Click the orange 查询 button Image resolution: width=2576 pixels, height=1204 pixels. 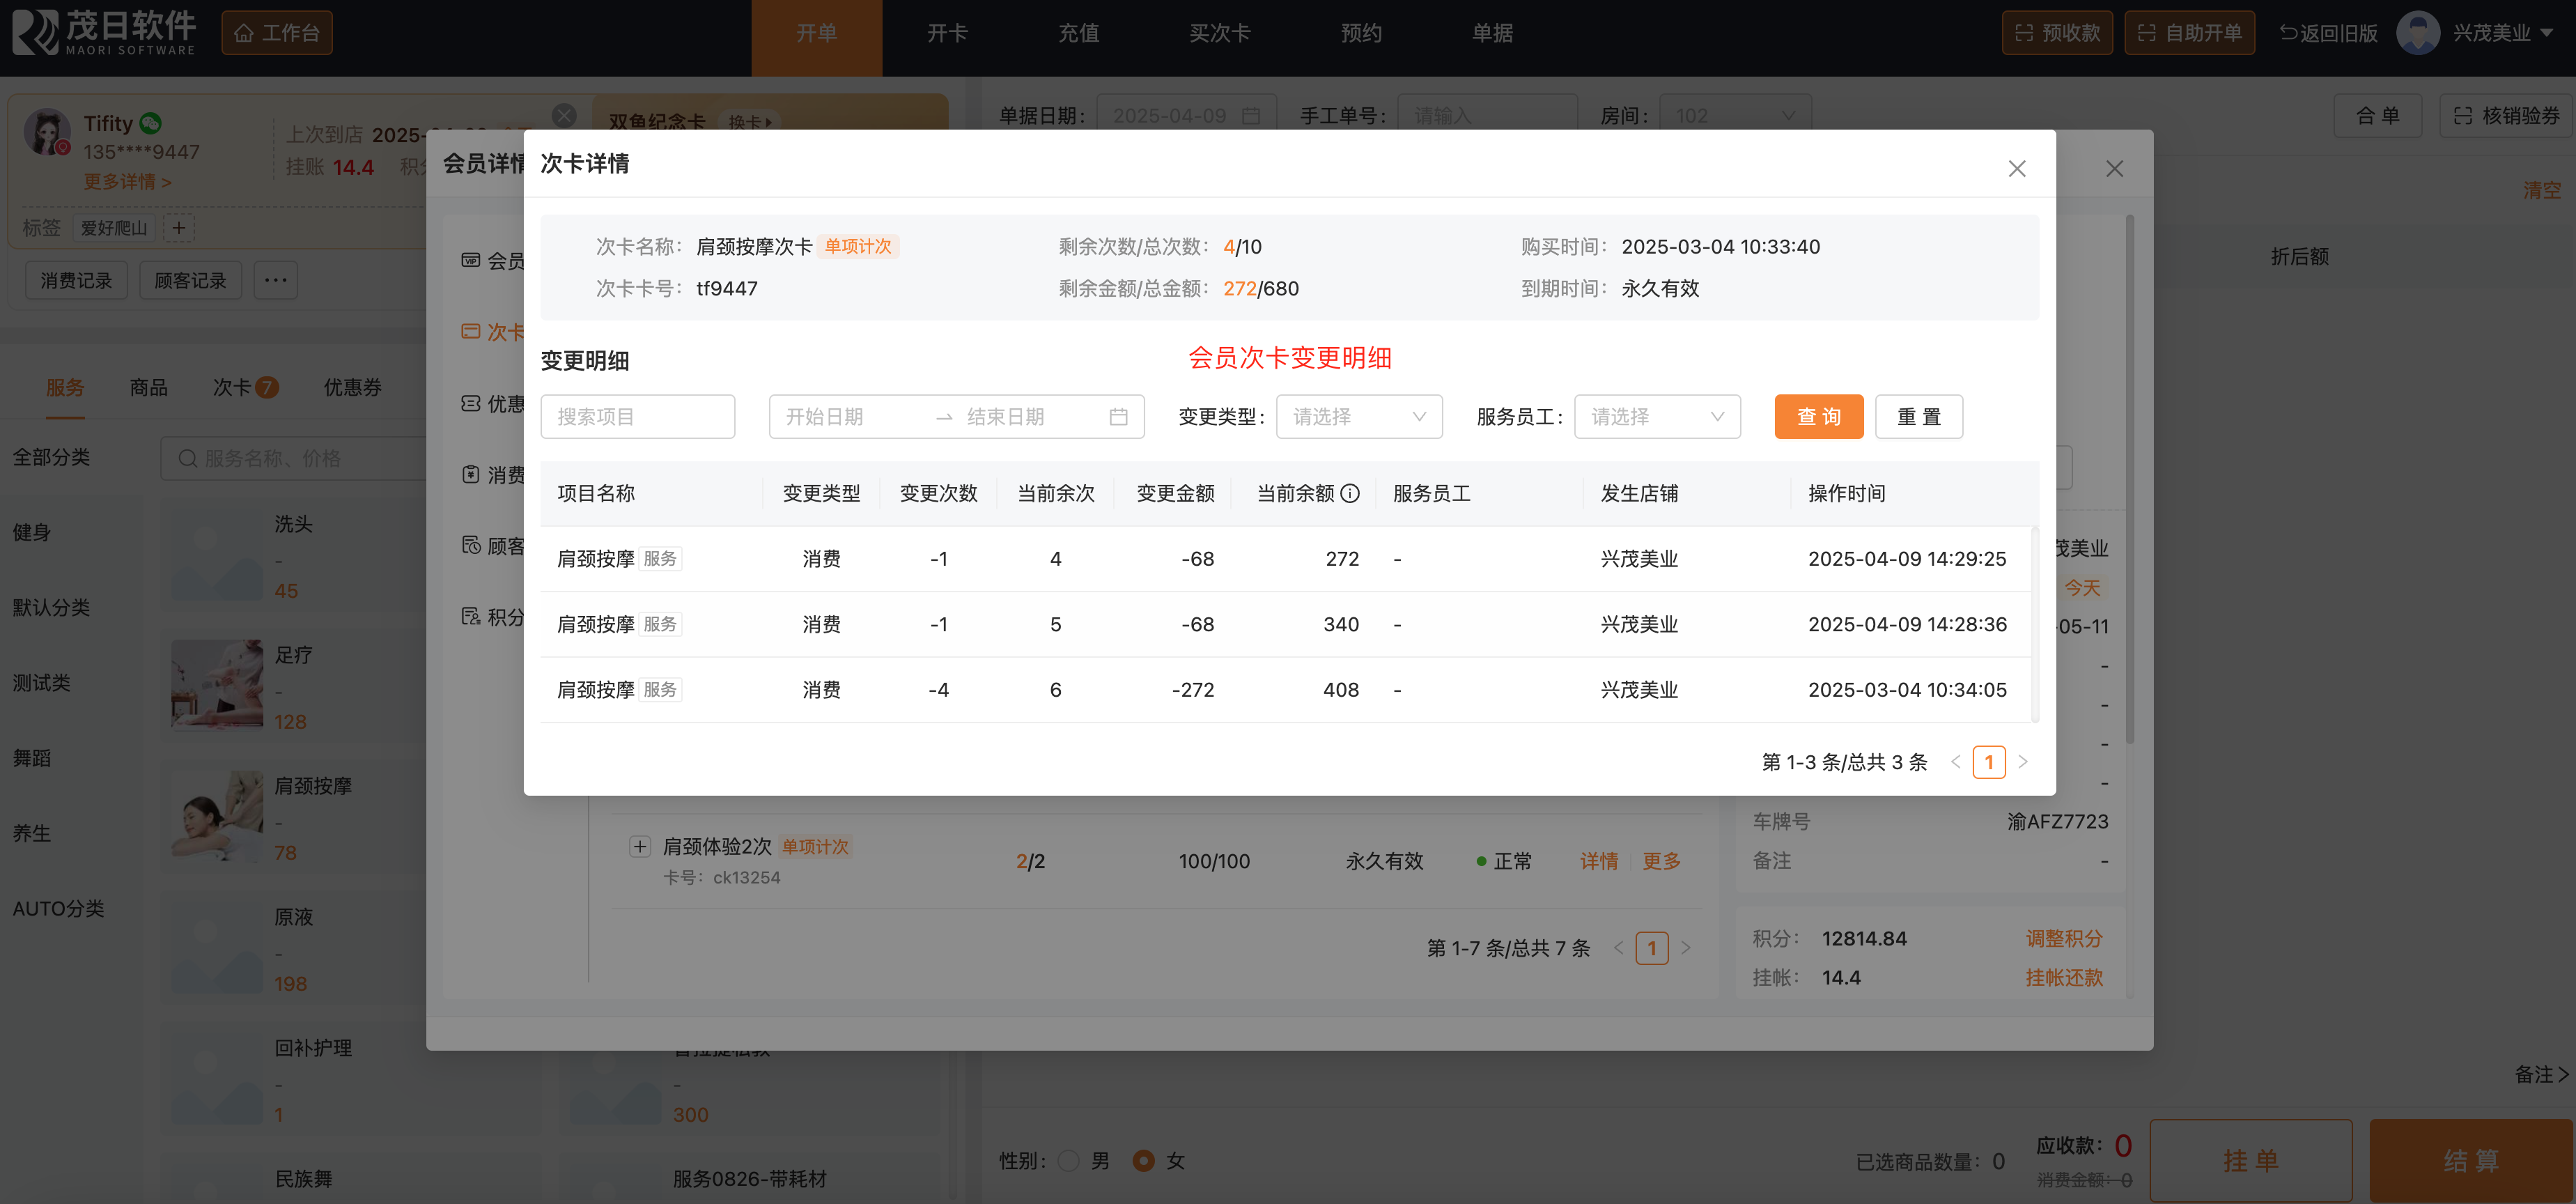pyautogui.click(x=1818, y=417)
